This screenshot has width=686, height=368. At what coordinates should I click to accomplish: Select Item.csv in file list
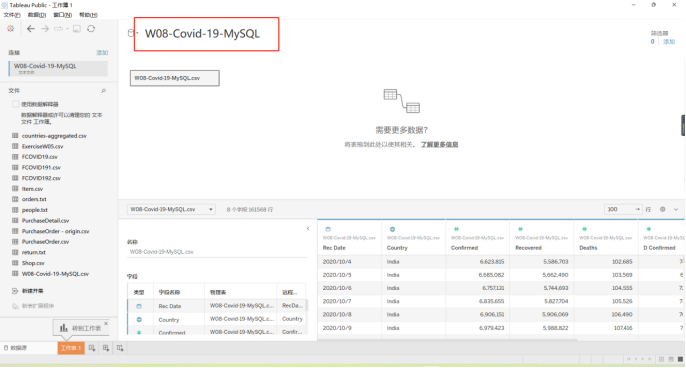[x=32, y=189]
